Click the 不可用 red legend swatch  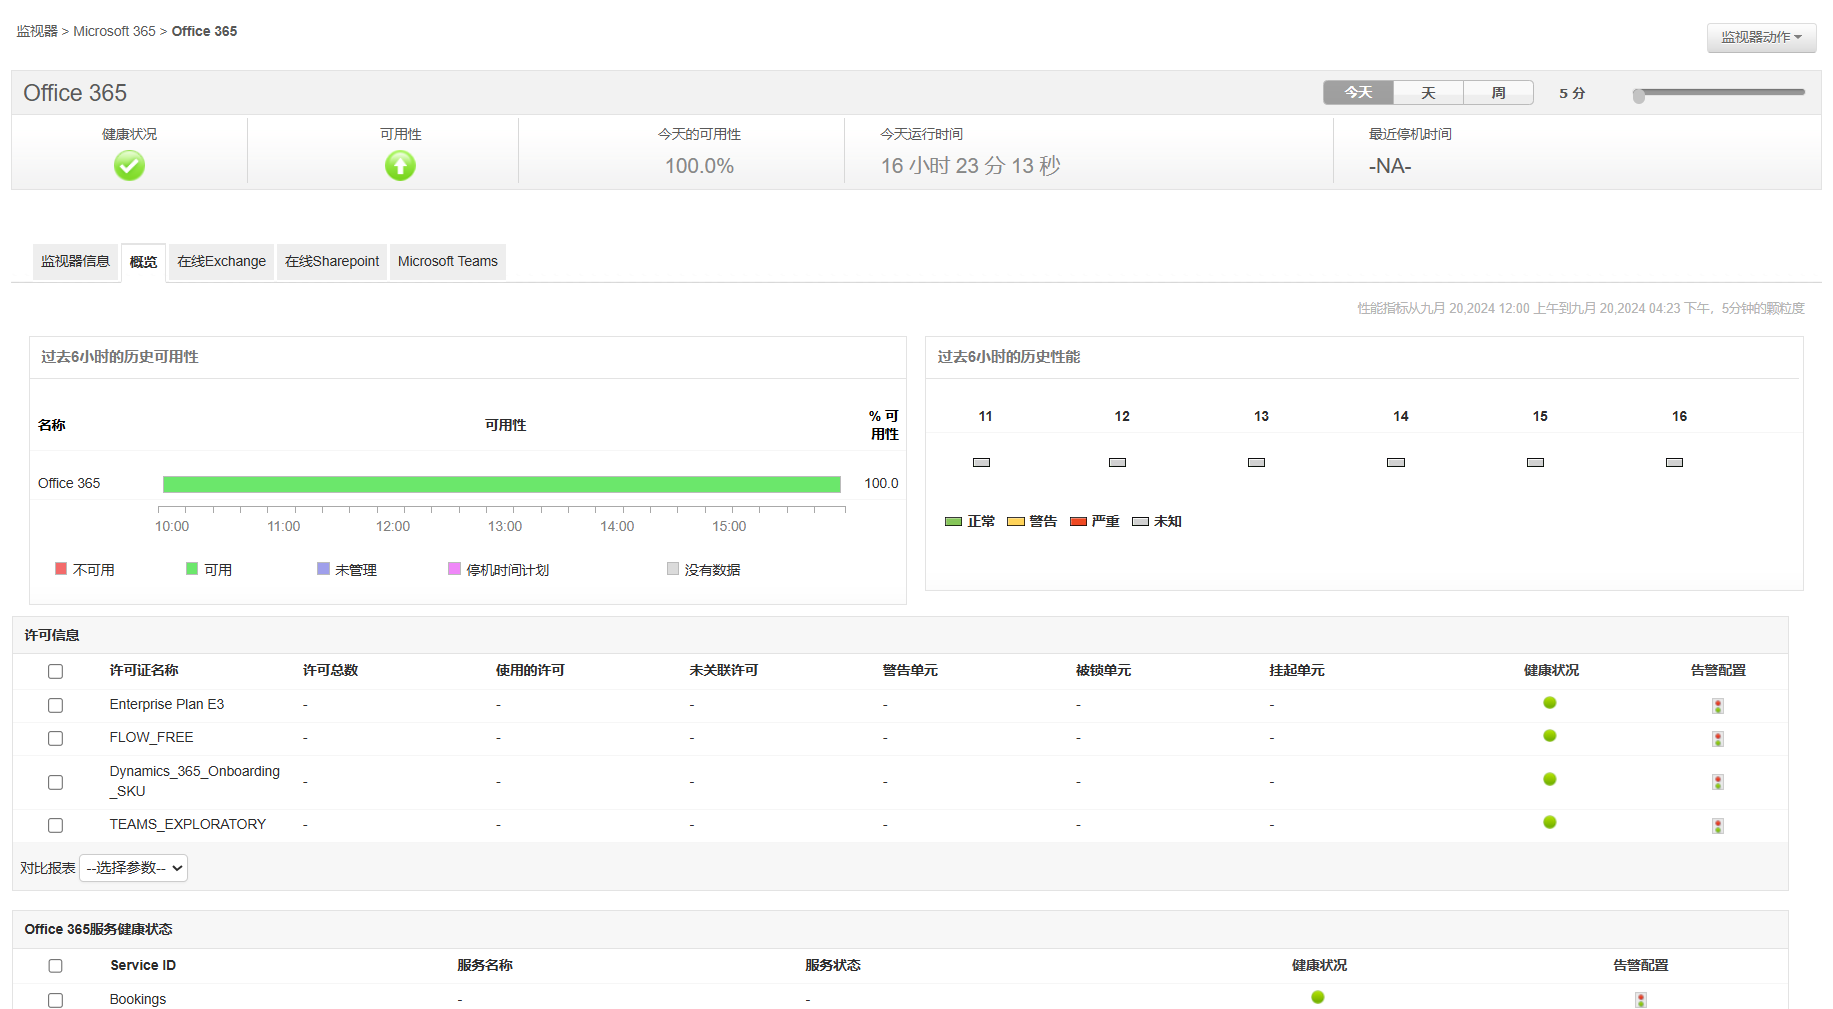(x=61, y=569)
